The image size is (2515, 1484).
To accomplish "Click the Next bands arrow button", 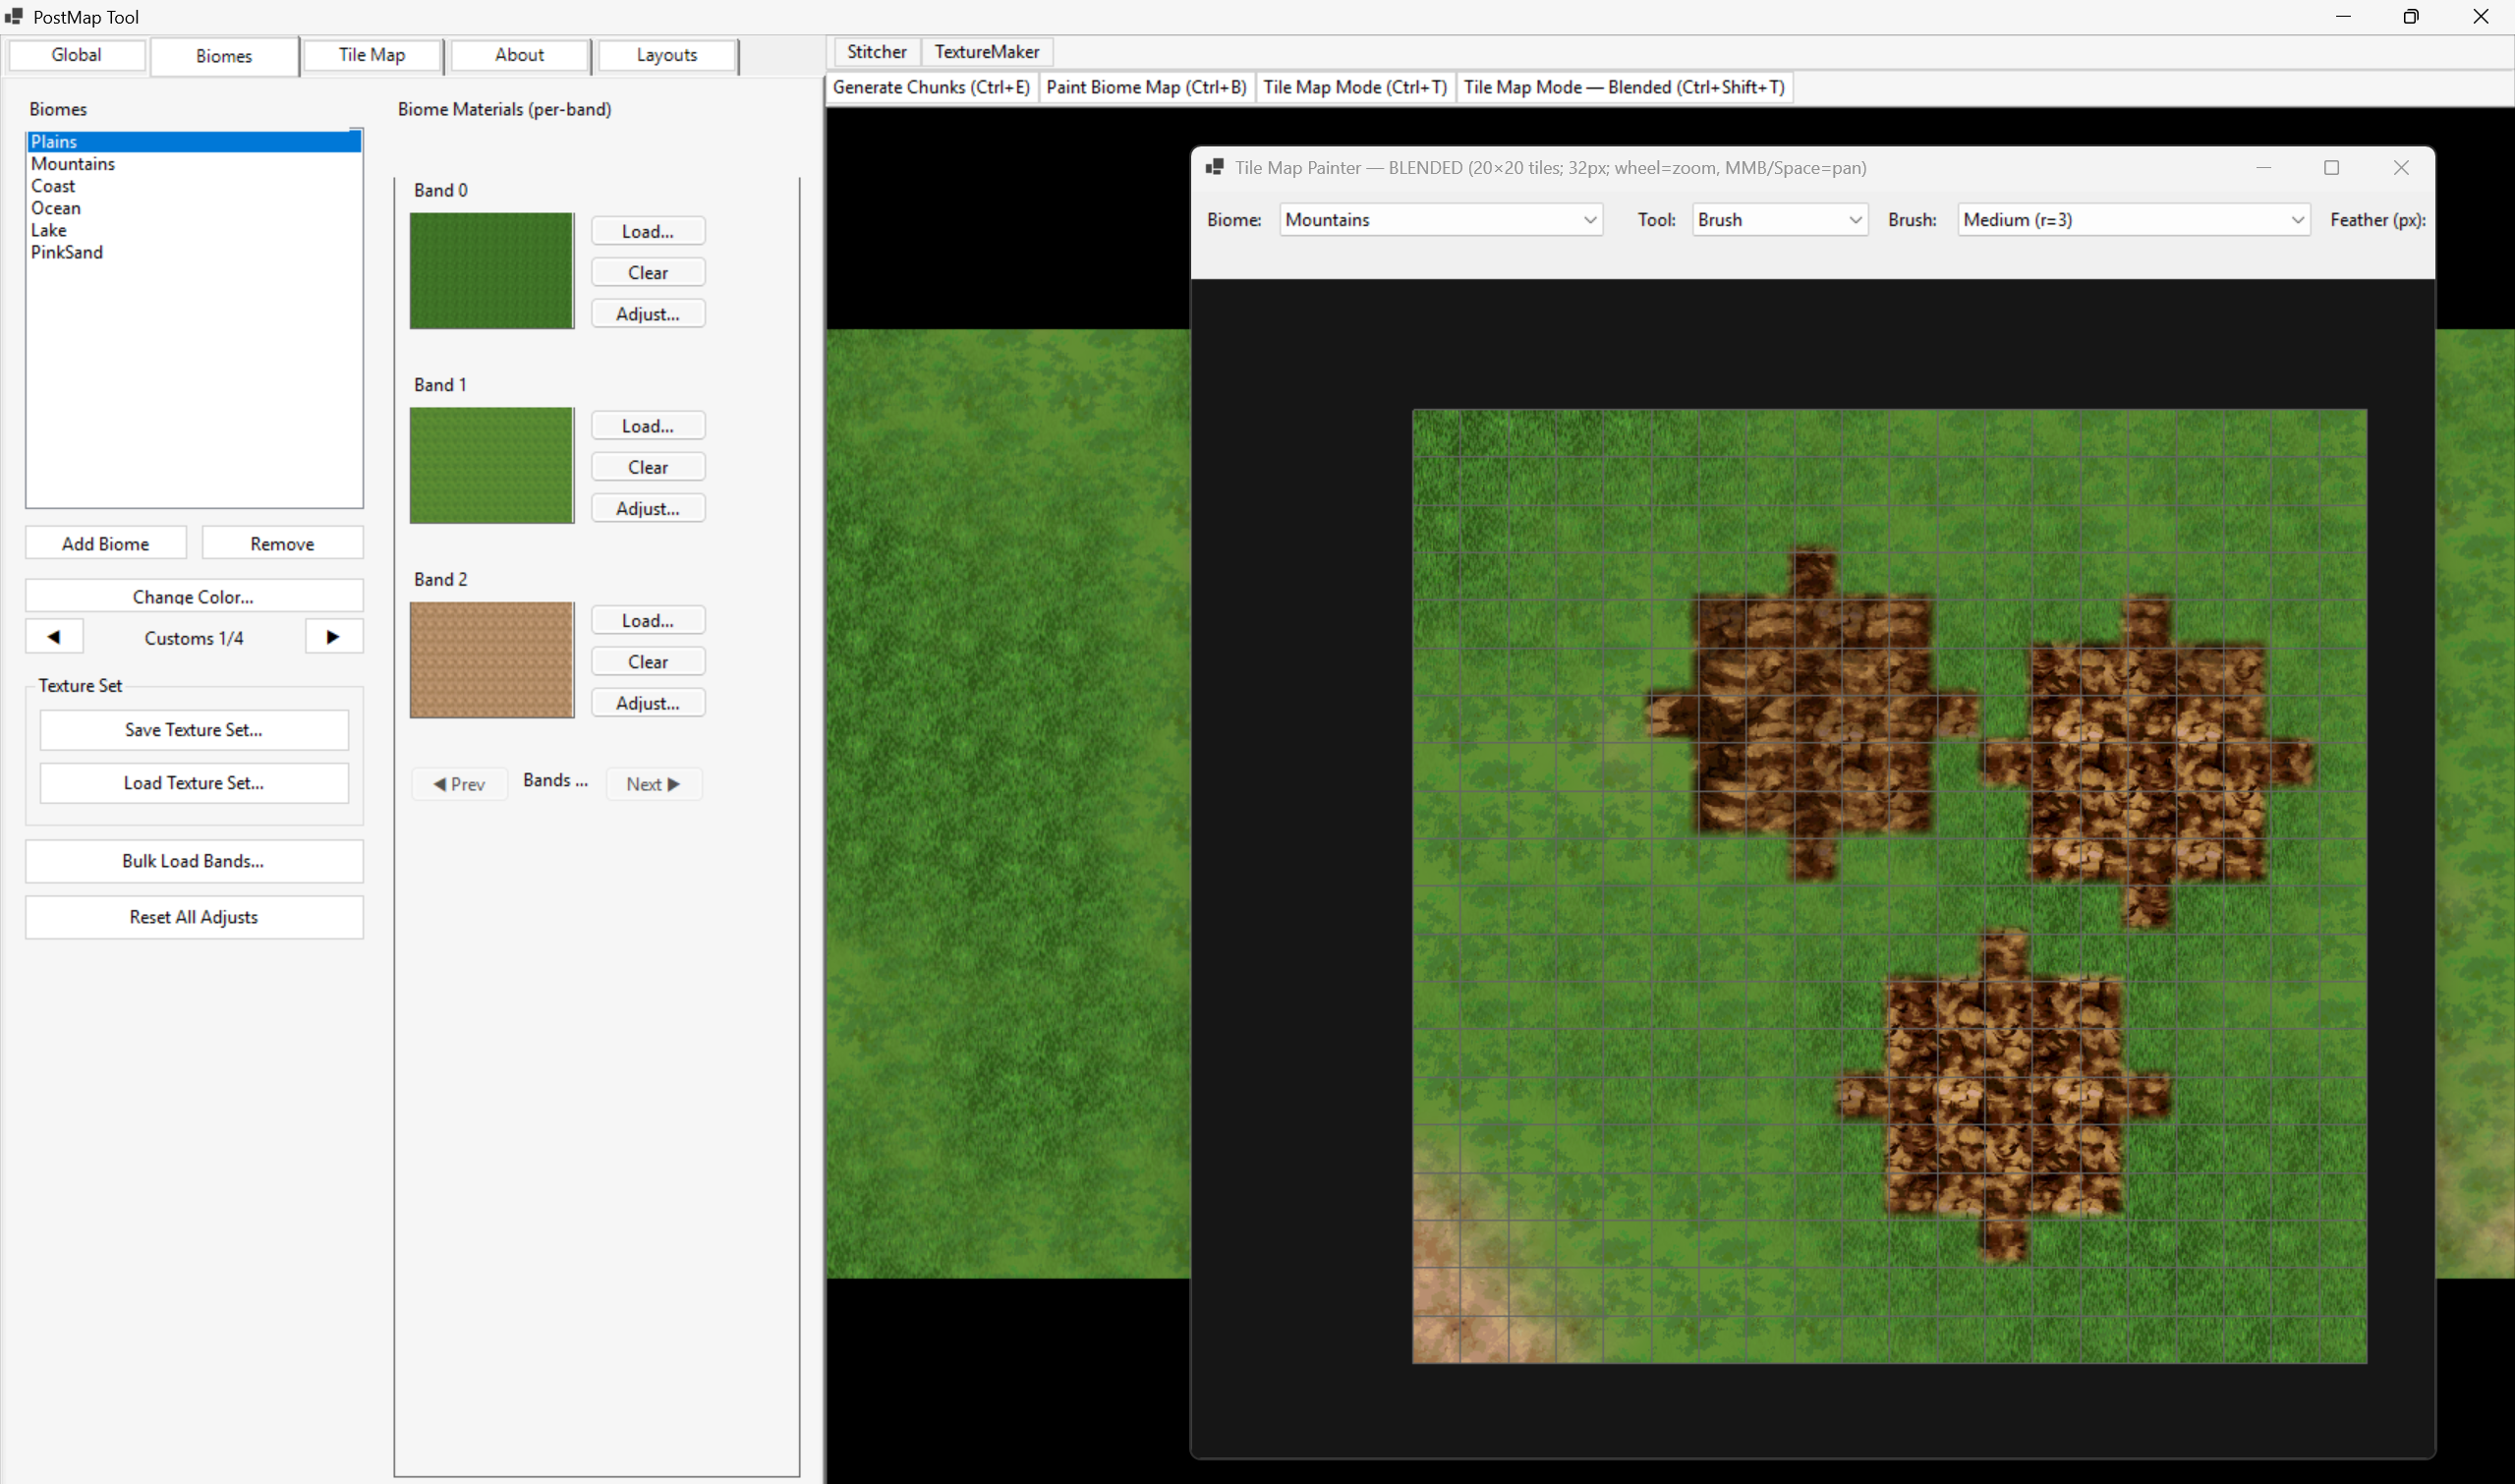I will (653, 784).
